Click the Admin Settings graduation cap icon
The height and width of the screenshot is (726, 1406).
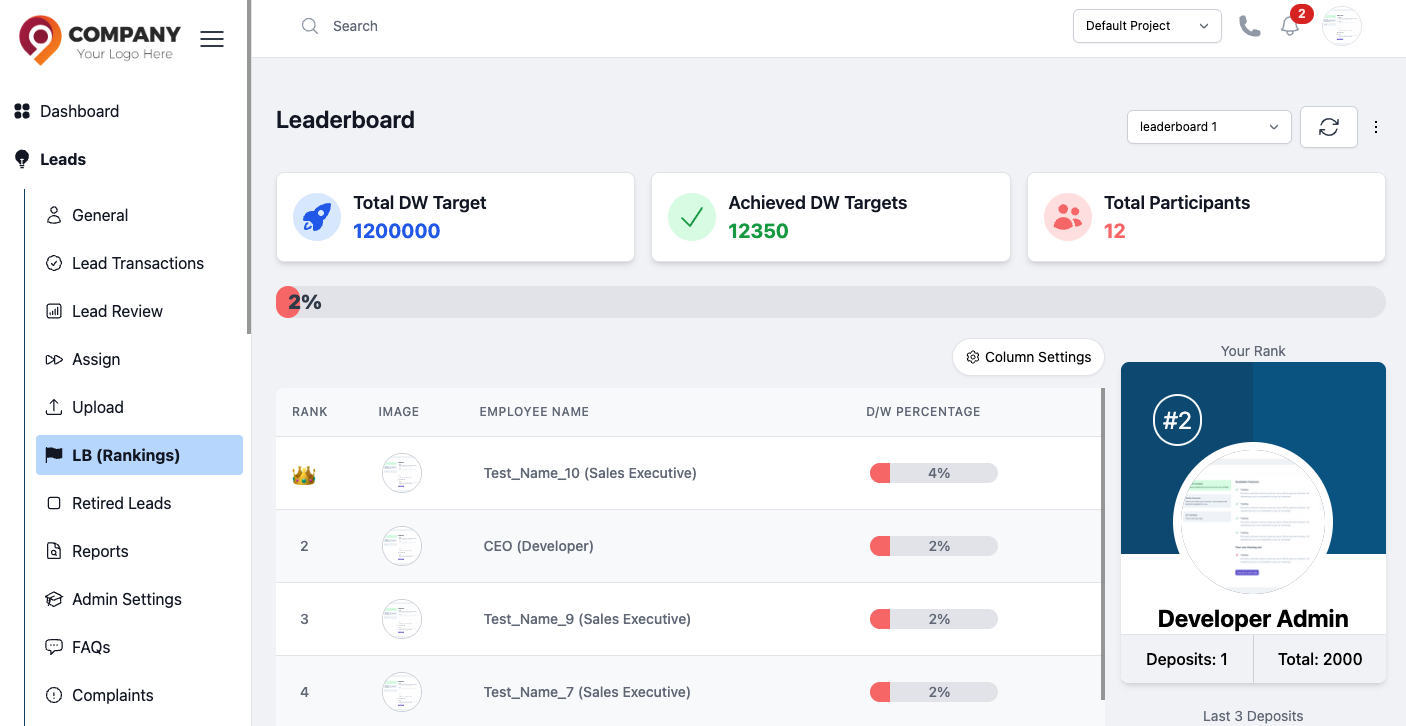(54, 599)
